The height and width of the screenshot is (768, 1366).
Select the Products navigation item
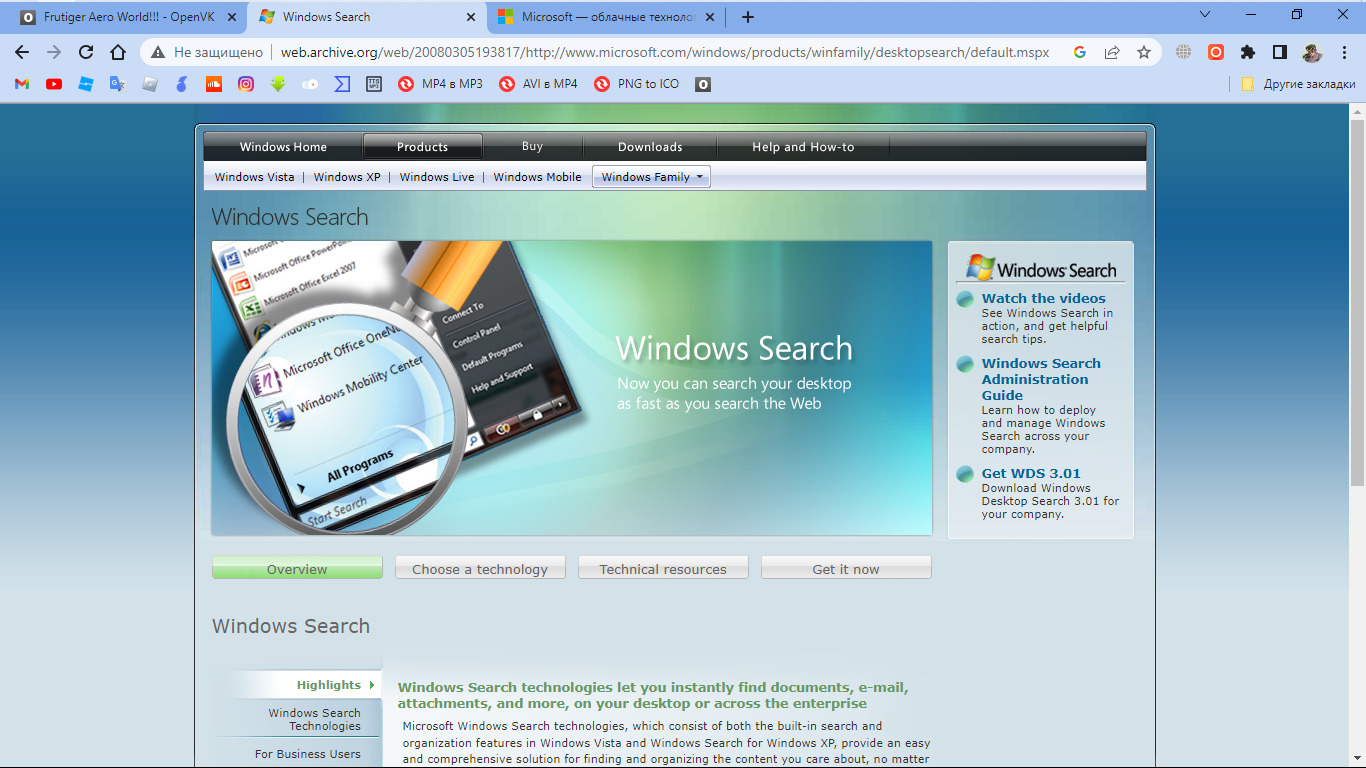[422, 147]
